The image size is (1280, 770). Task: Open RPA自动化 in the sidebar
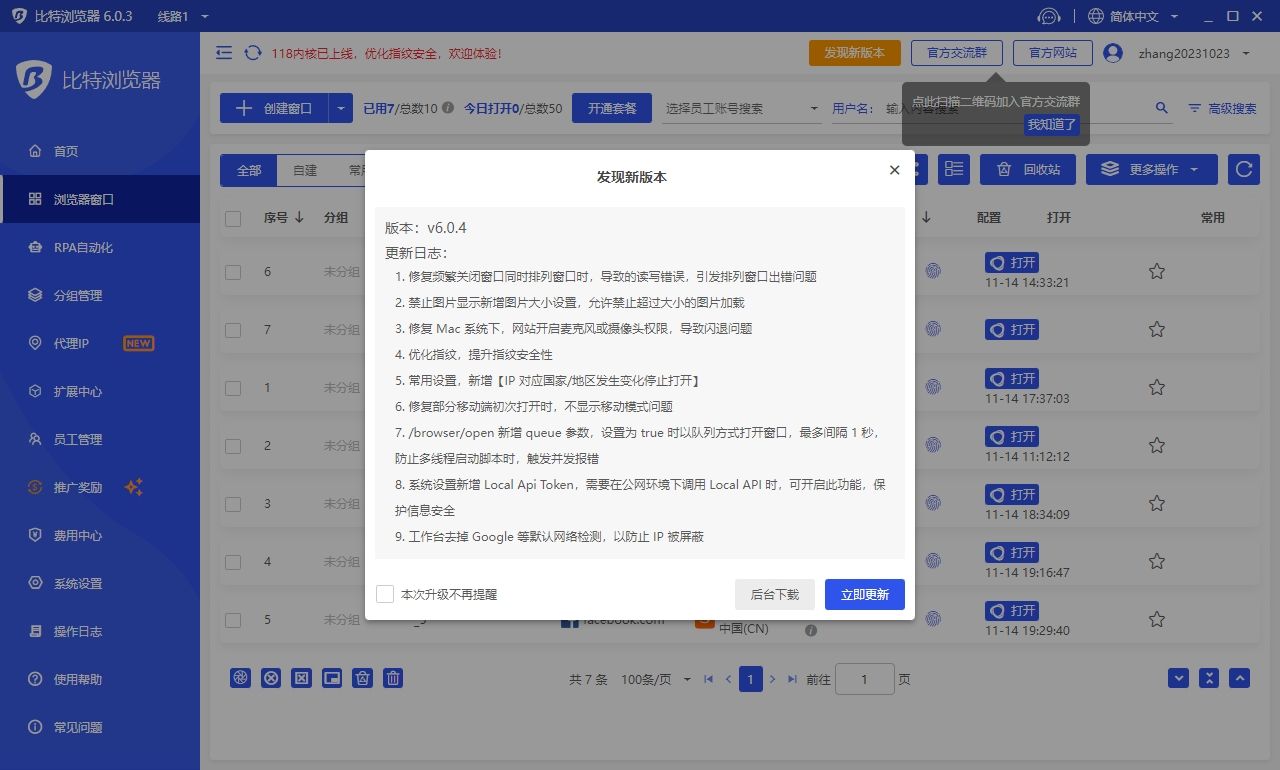[83, 247]
